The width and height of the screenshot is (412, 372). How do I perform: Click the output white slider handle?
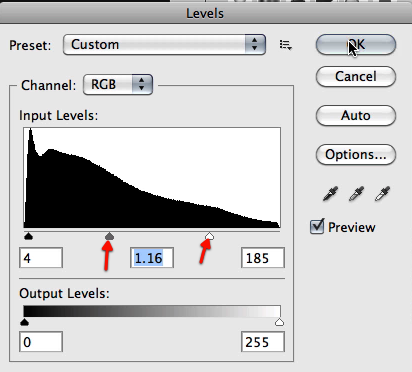click(x=279, y=322)
